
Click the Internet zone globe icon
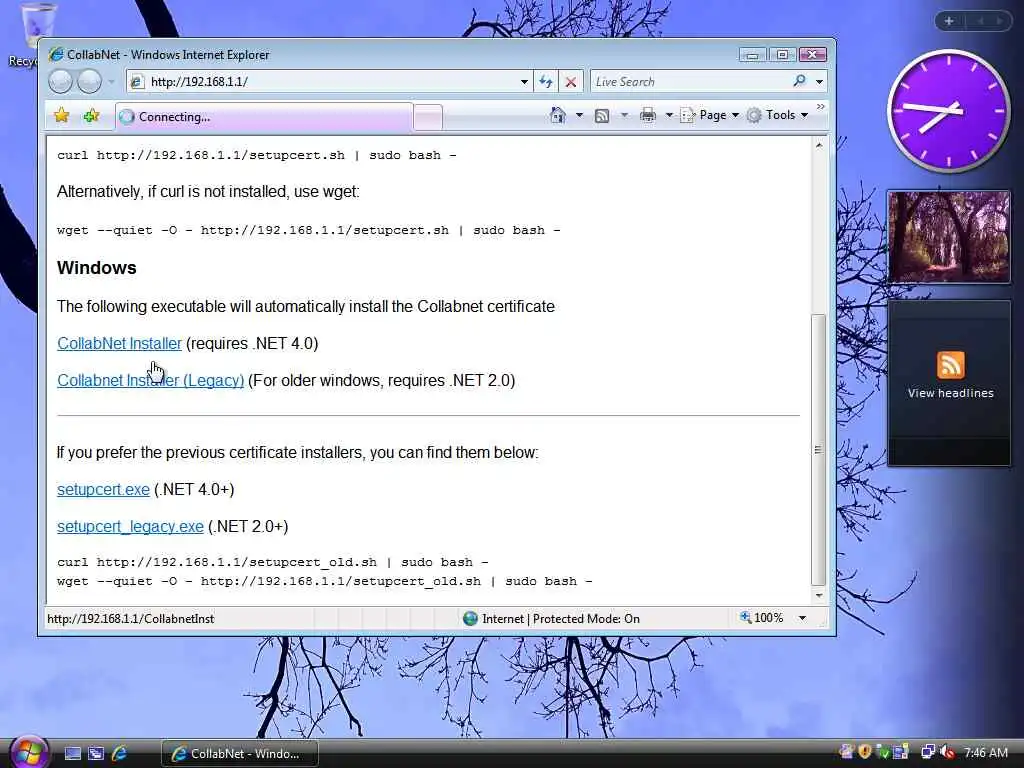click(x=470, y=618)
